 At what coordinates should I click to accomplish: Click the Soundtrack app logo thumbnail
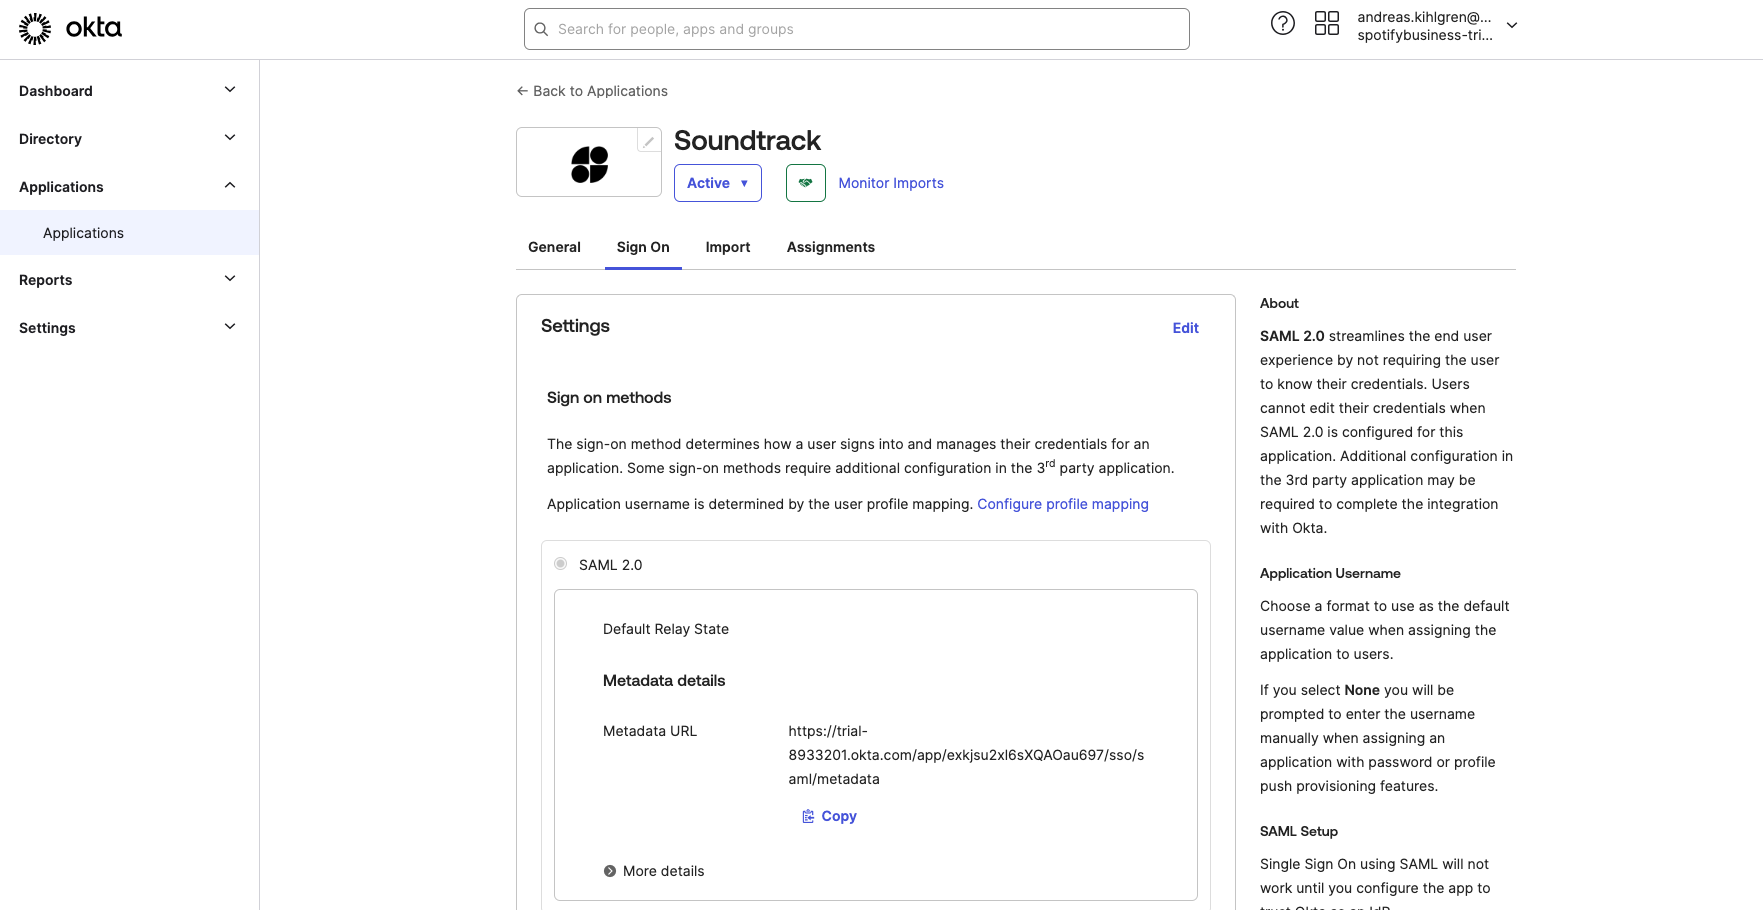589,164
